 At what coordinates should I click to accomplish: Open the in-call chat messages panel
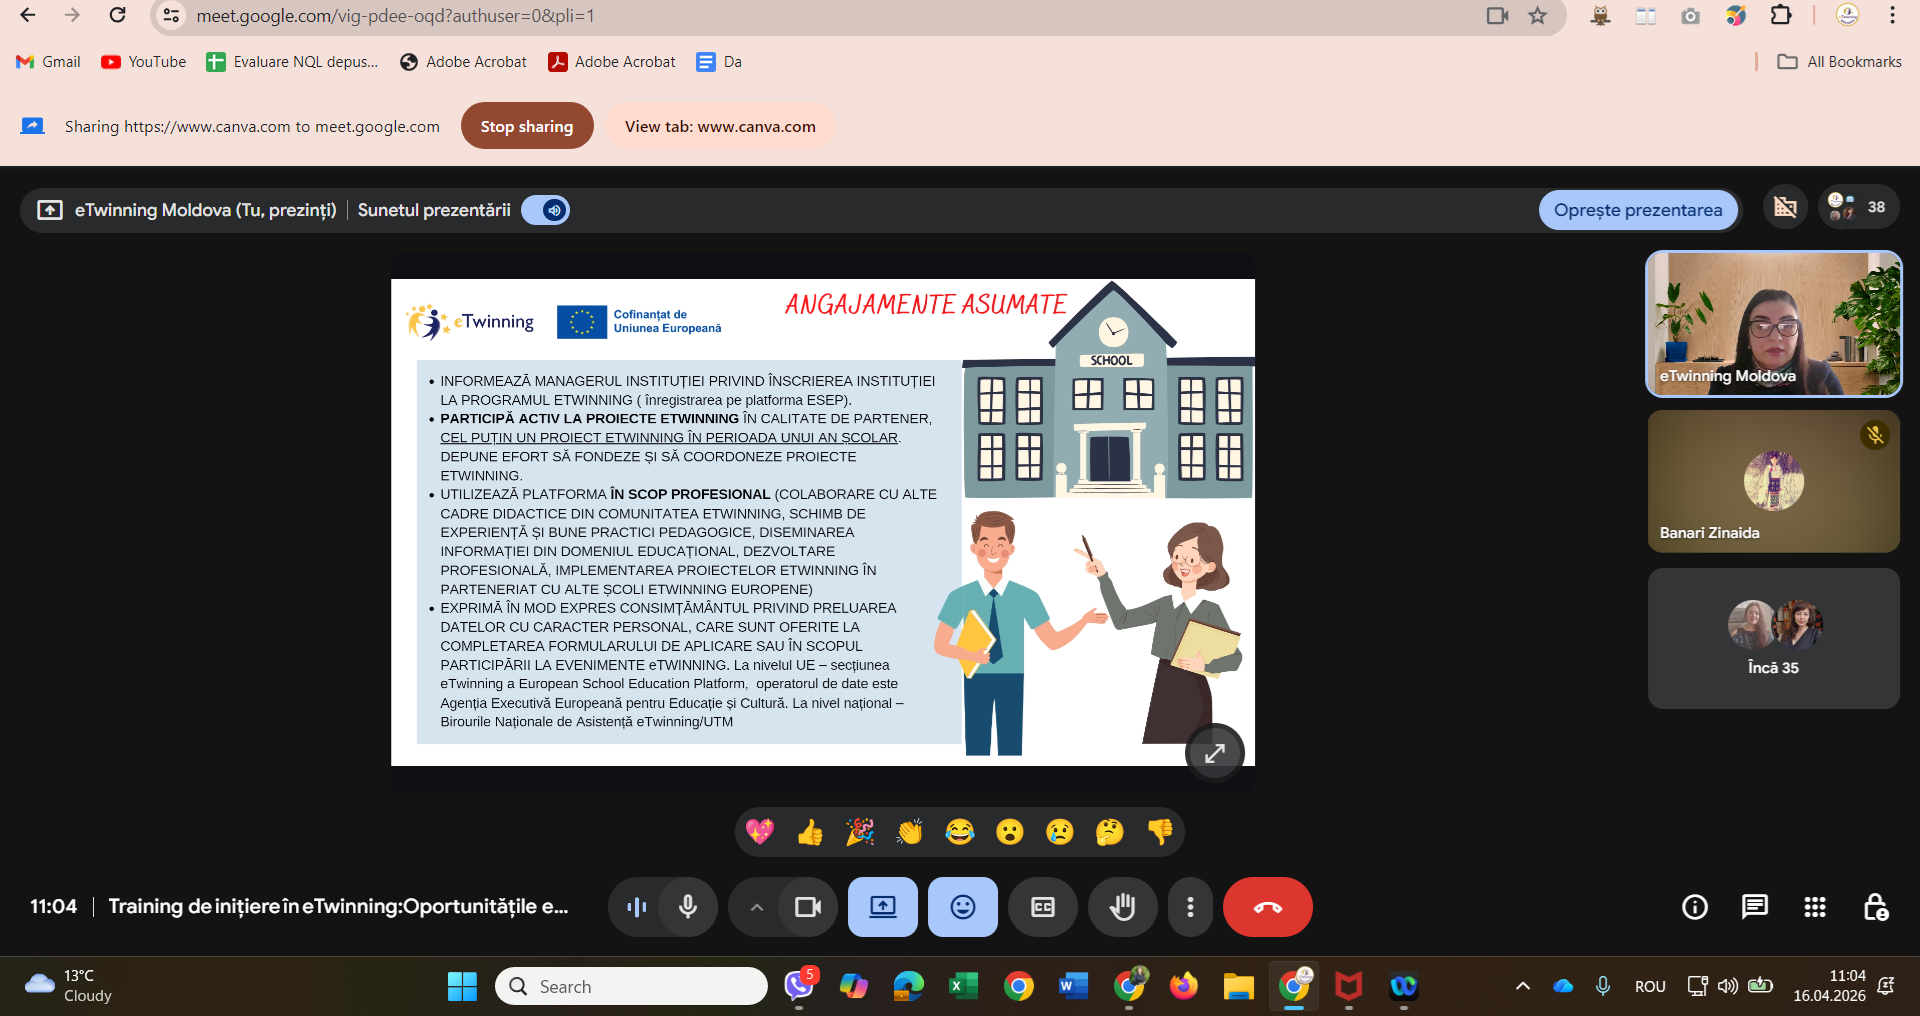1754,907
